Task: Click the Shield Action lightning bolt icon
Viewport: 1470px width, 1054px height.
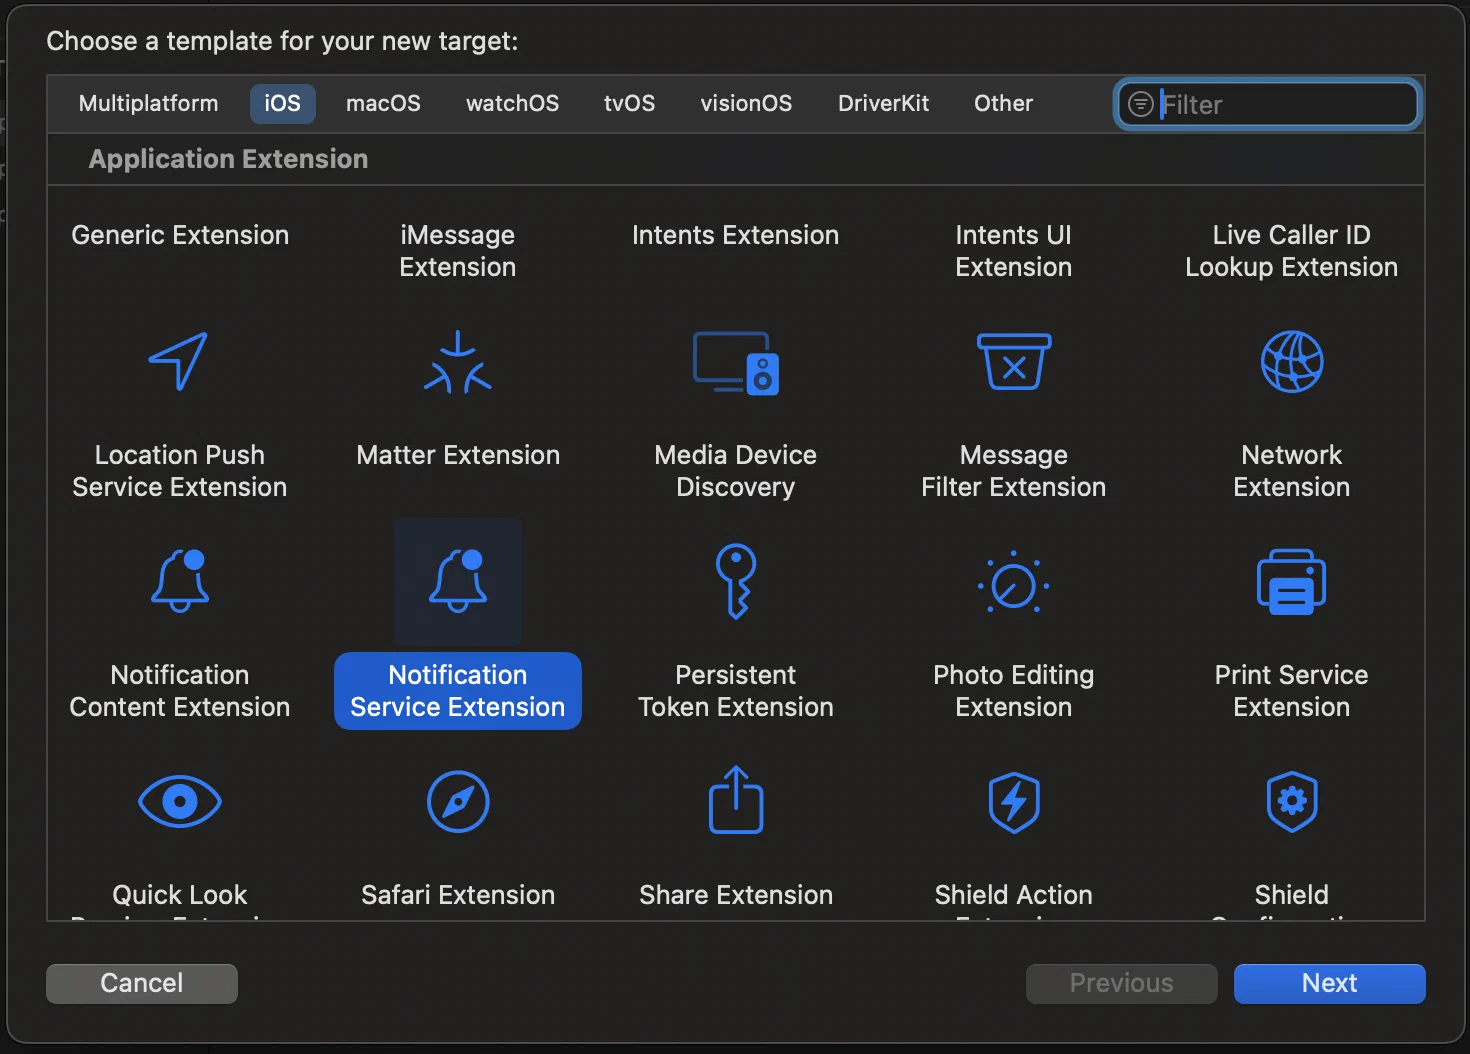Action: click(1013, 802)
